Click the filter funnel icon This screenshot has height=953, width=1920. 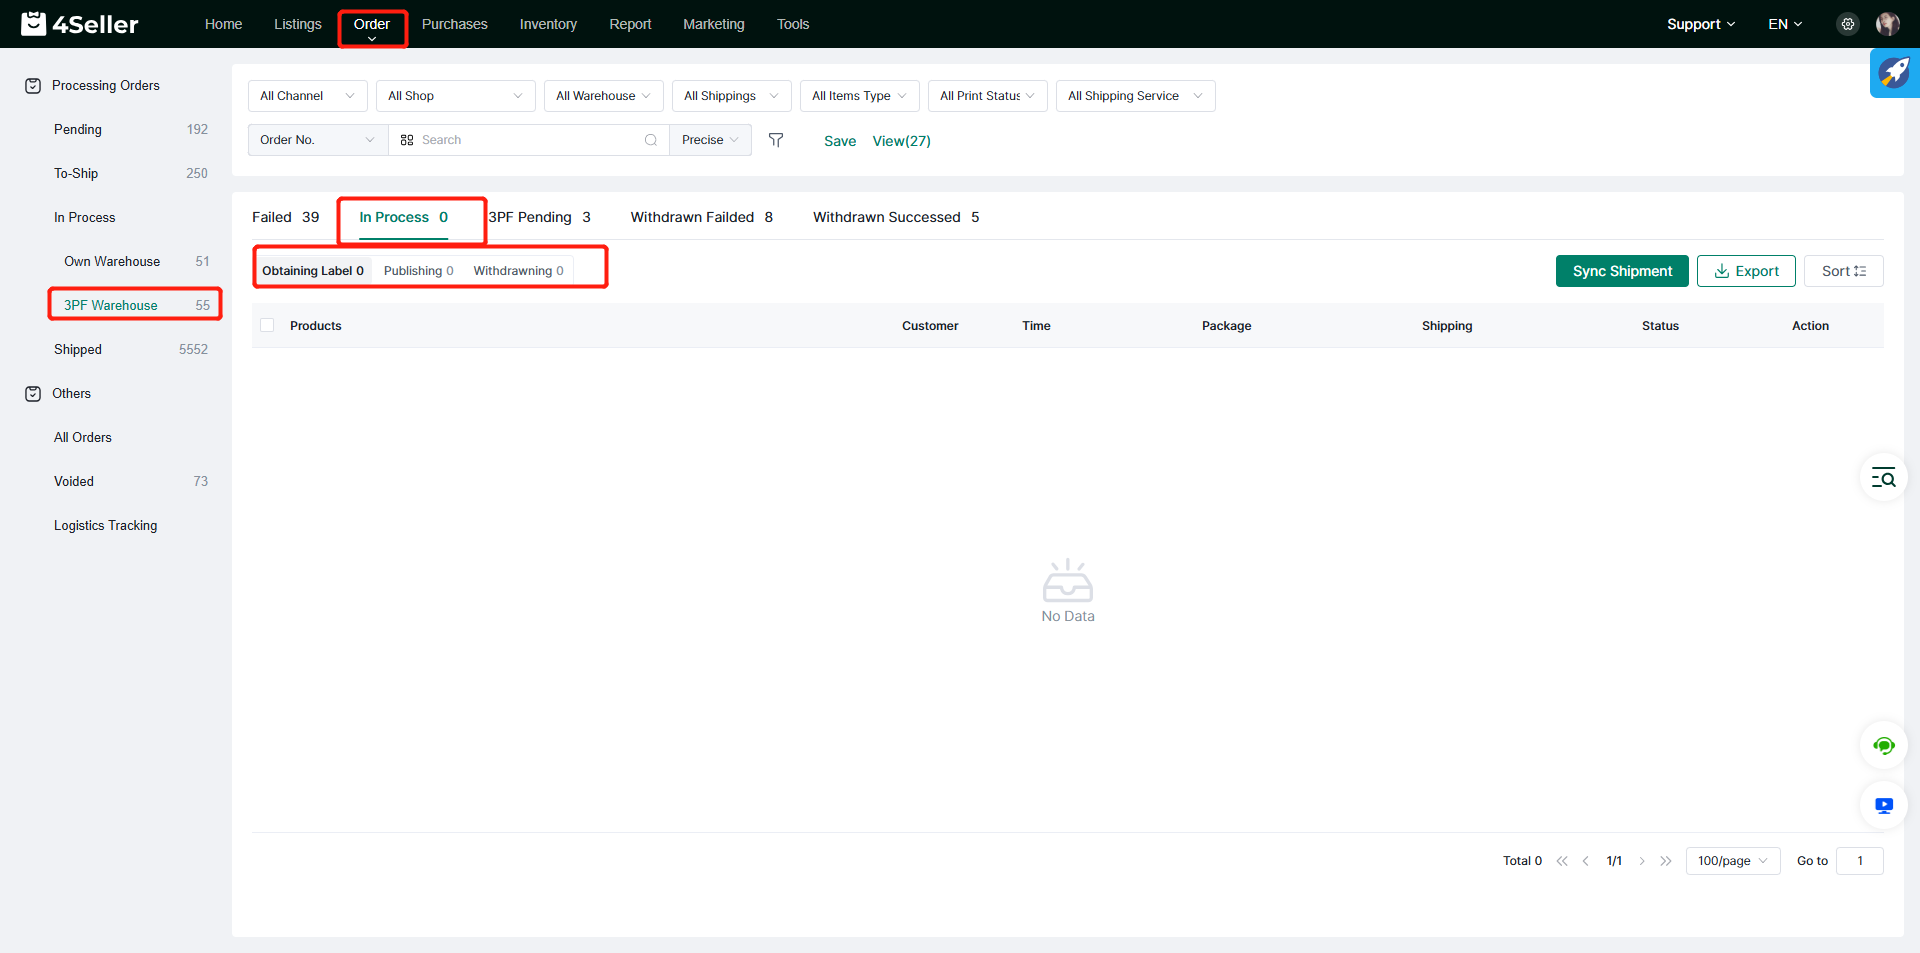(x=776, y=140)
